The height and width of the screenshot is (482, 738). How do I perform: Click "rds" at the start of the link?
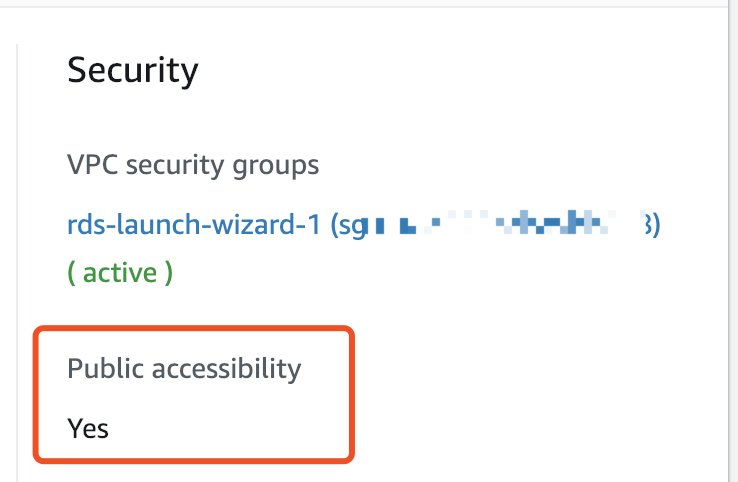pos(86,225)
